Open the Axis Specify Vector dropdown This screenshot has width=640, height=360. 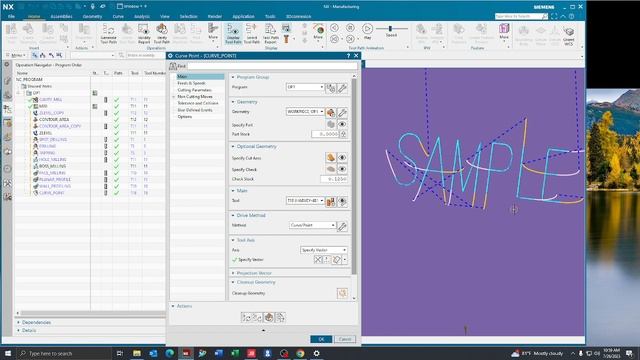tap(323, 250)
